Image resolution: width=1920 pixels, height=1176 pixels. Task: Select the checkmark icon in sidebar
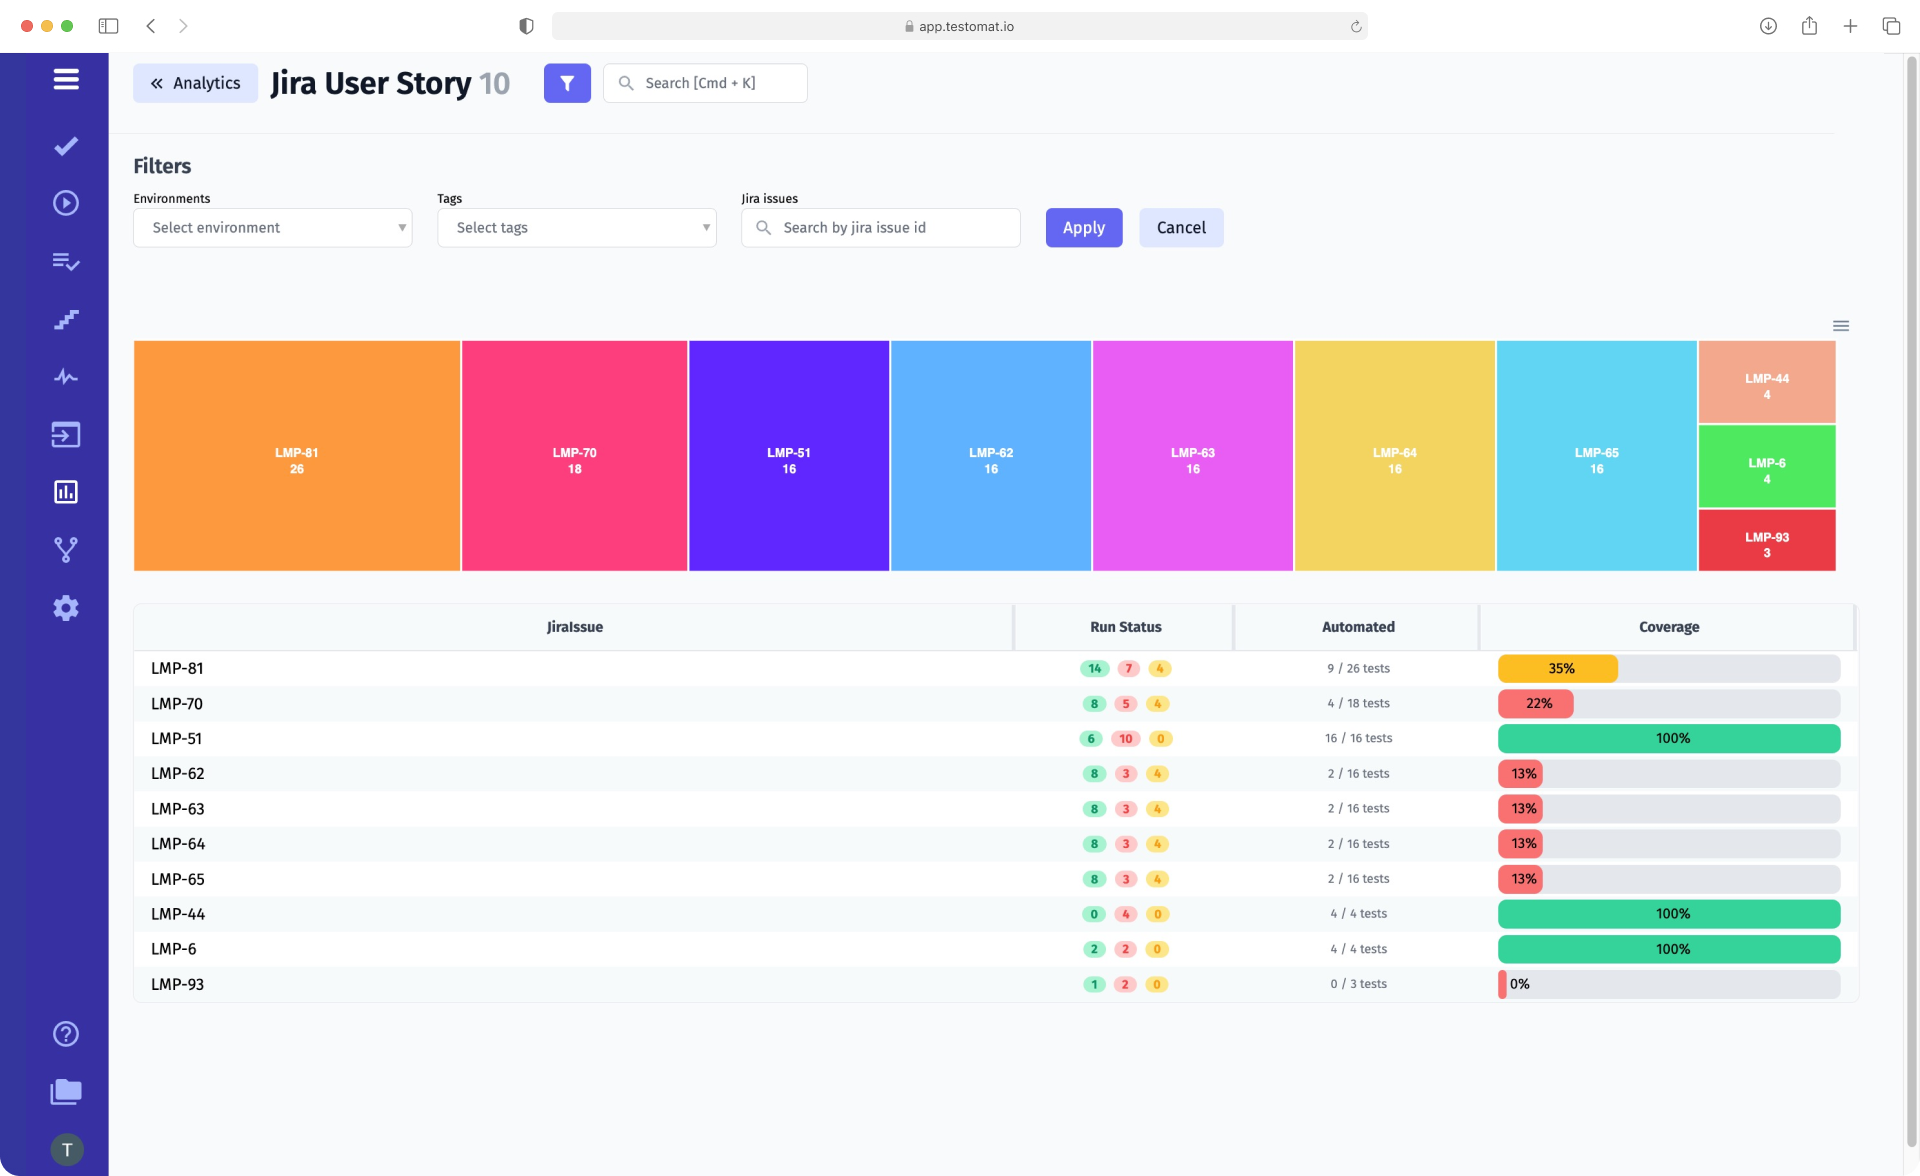pos(64,145)
